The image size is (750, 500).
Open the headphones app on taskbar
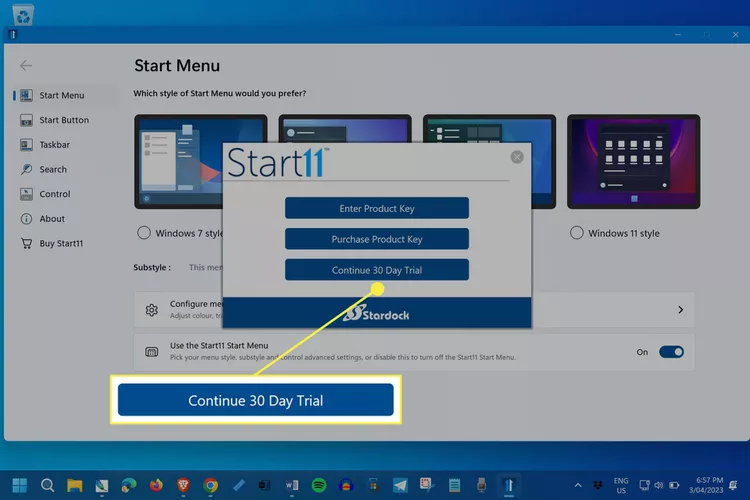tap(346, 486)
